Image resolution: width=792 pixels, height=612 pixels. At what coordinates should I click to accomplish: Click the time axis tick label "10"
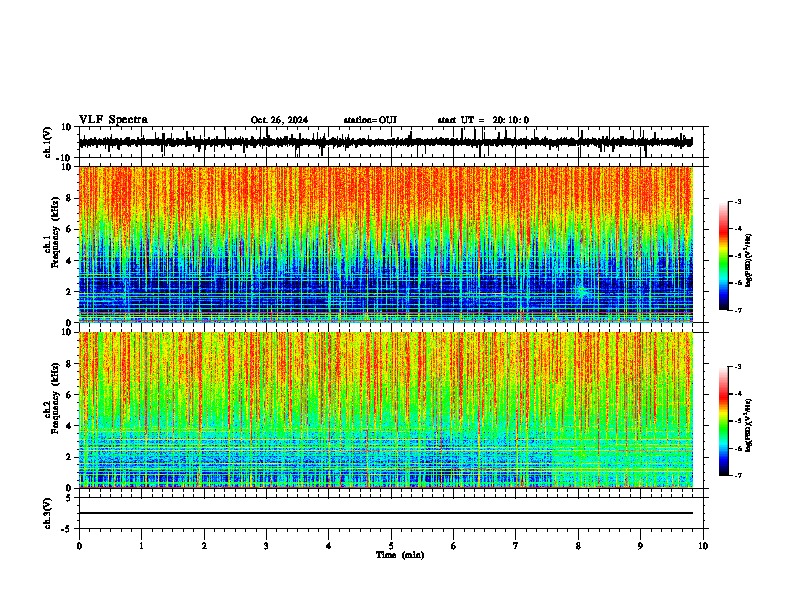tap(703, 546)
